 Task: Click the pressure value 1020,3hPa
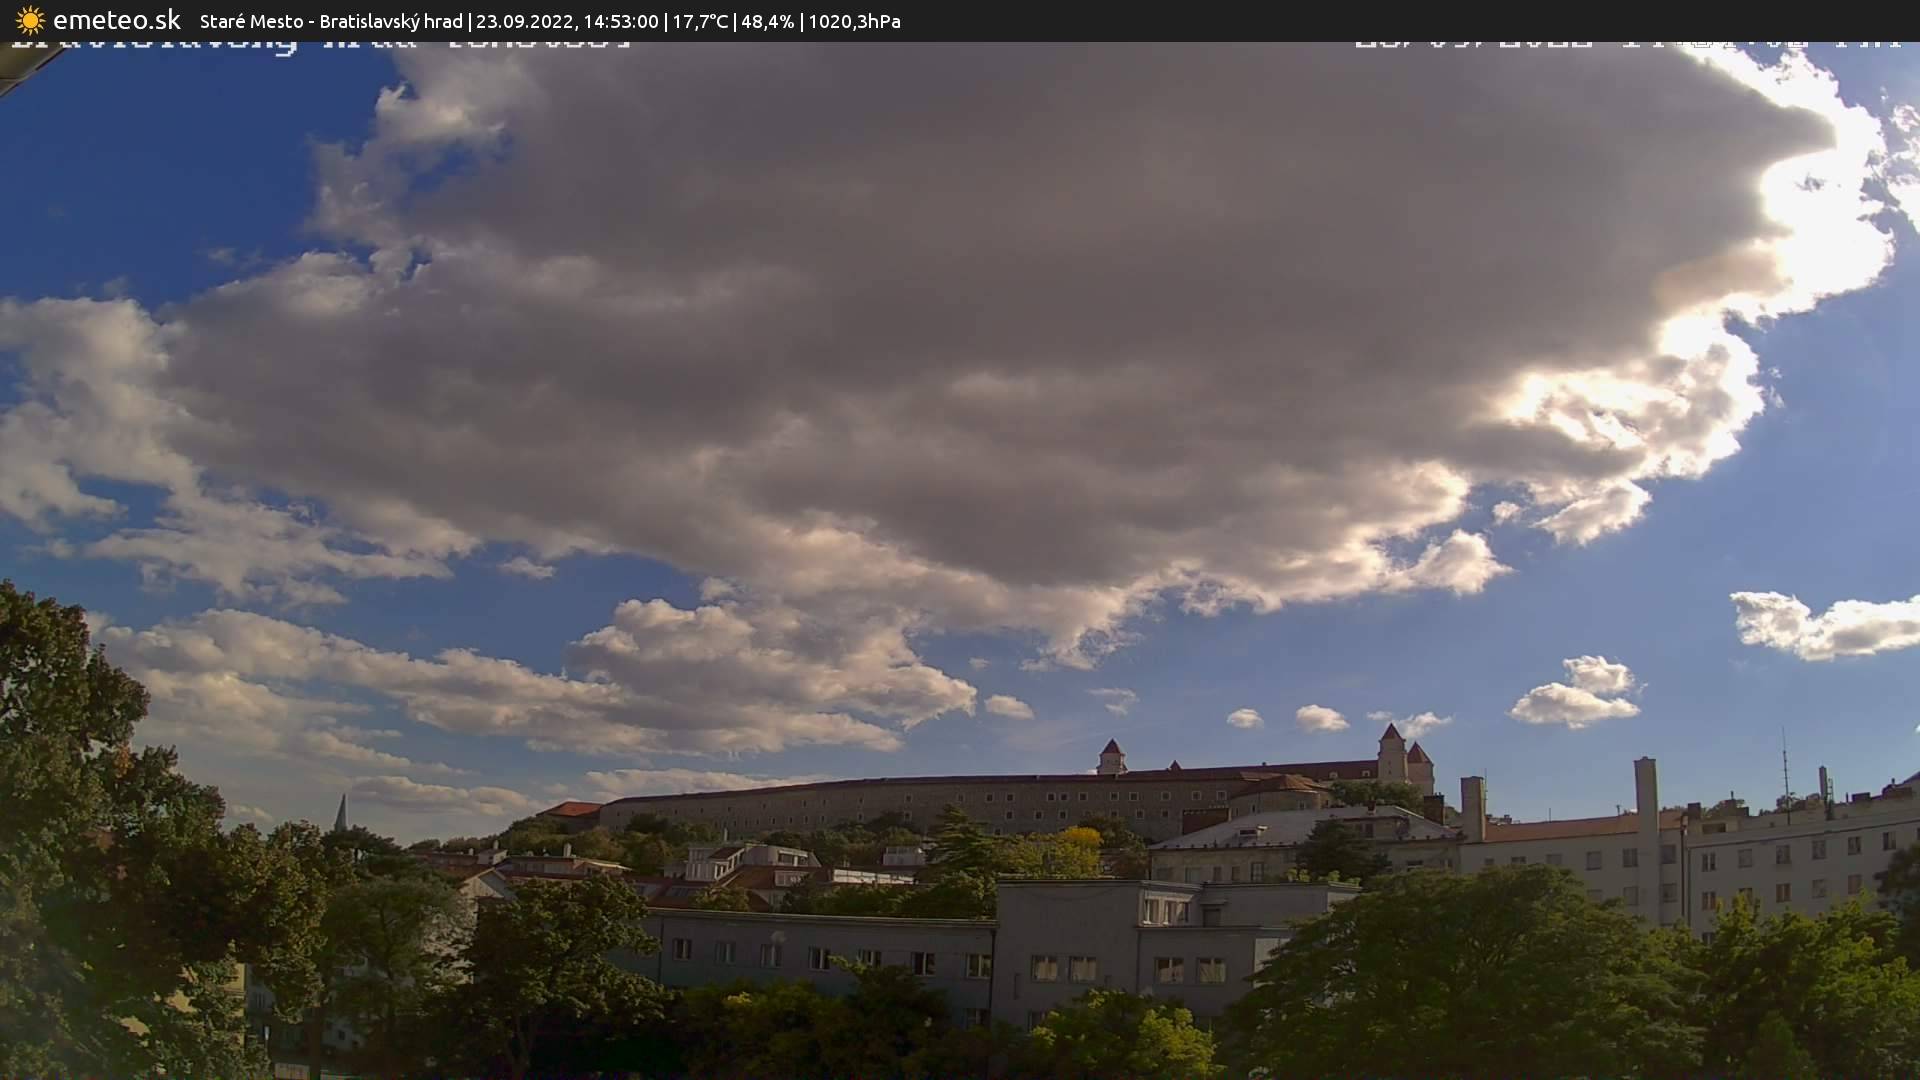[x=854, y=21]
